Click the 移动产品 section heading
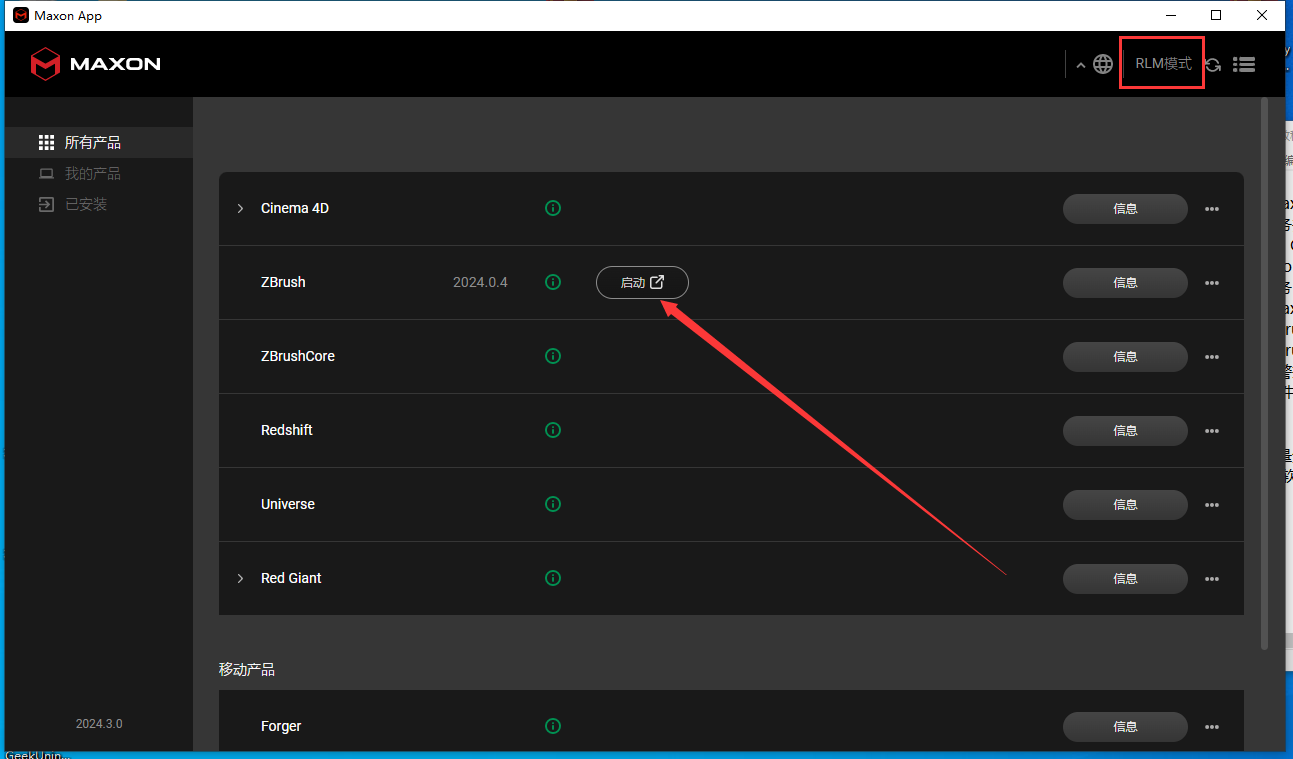 [x=247, y=669]
